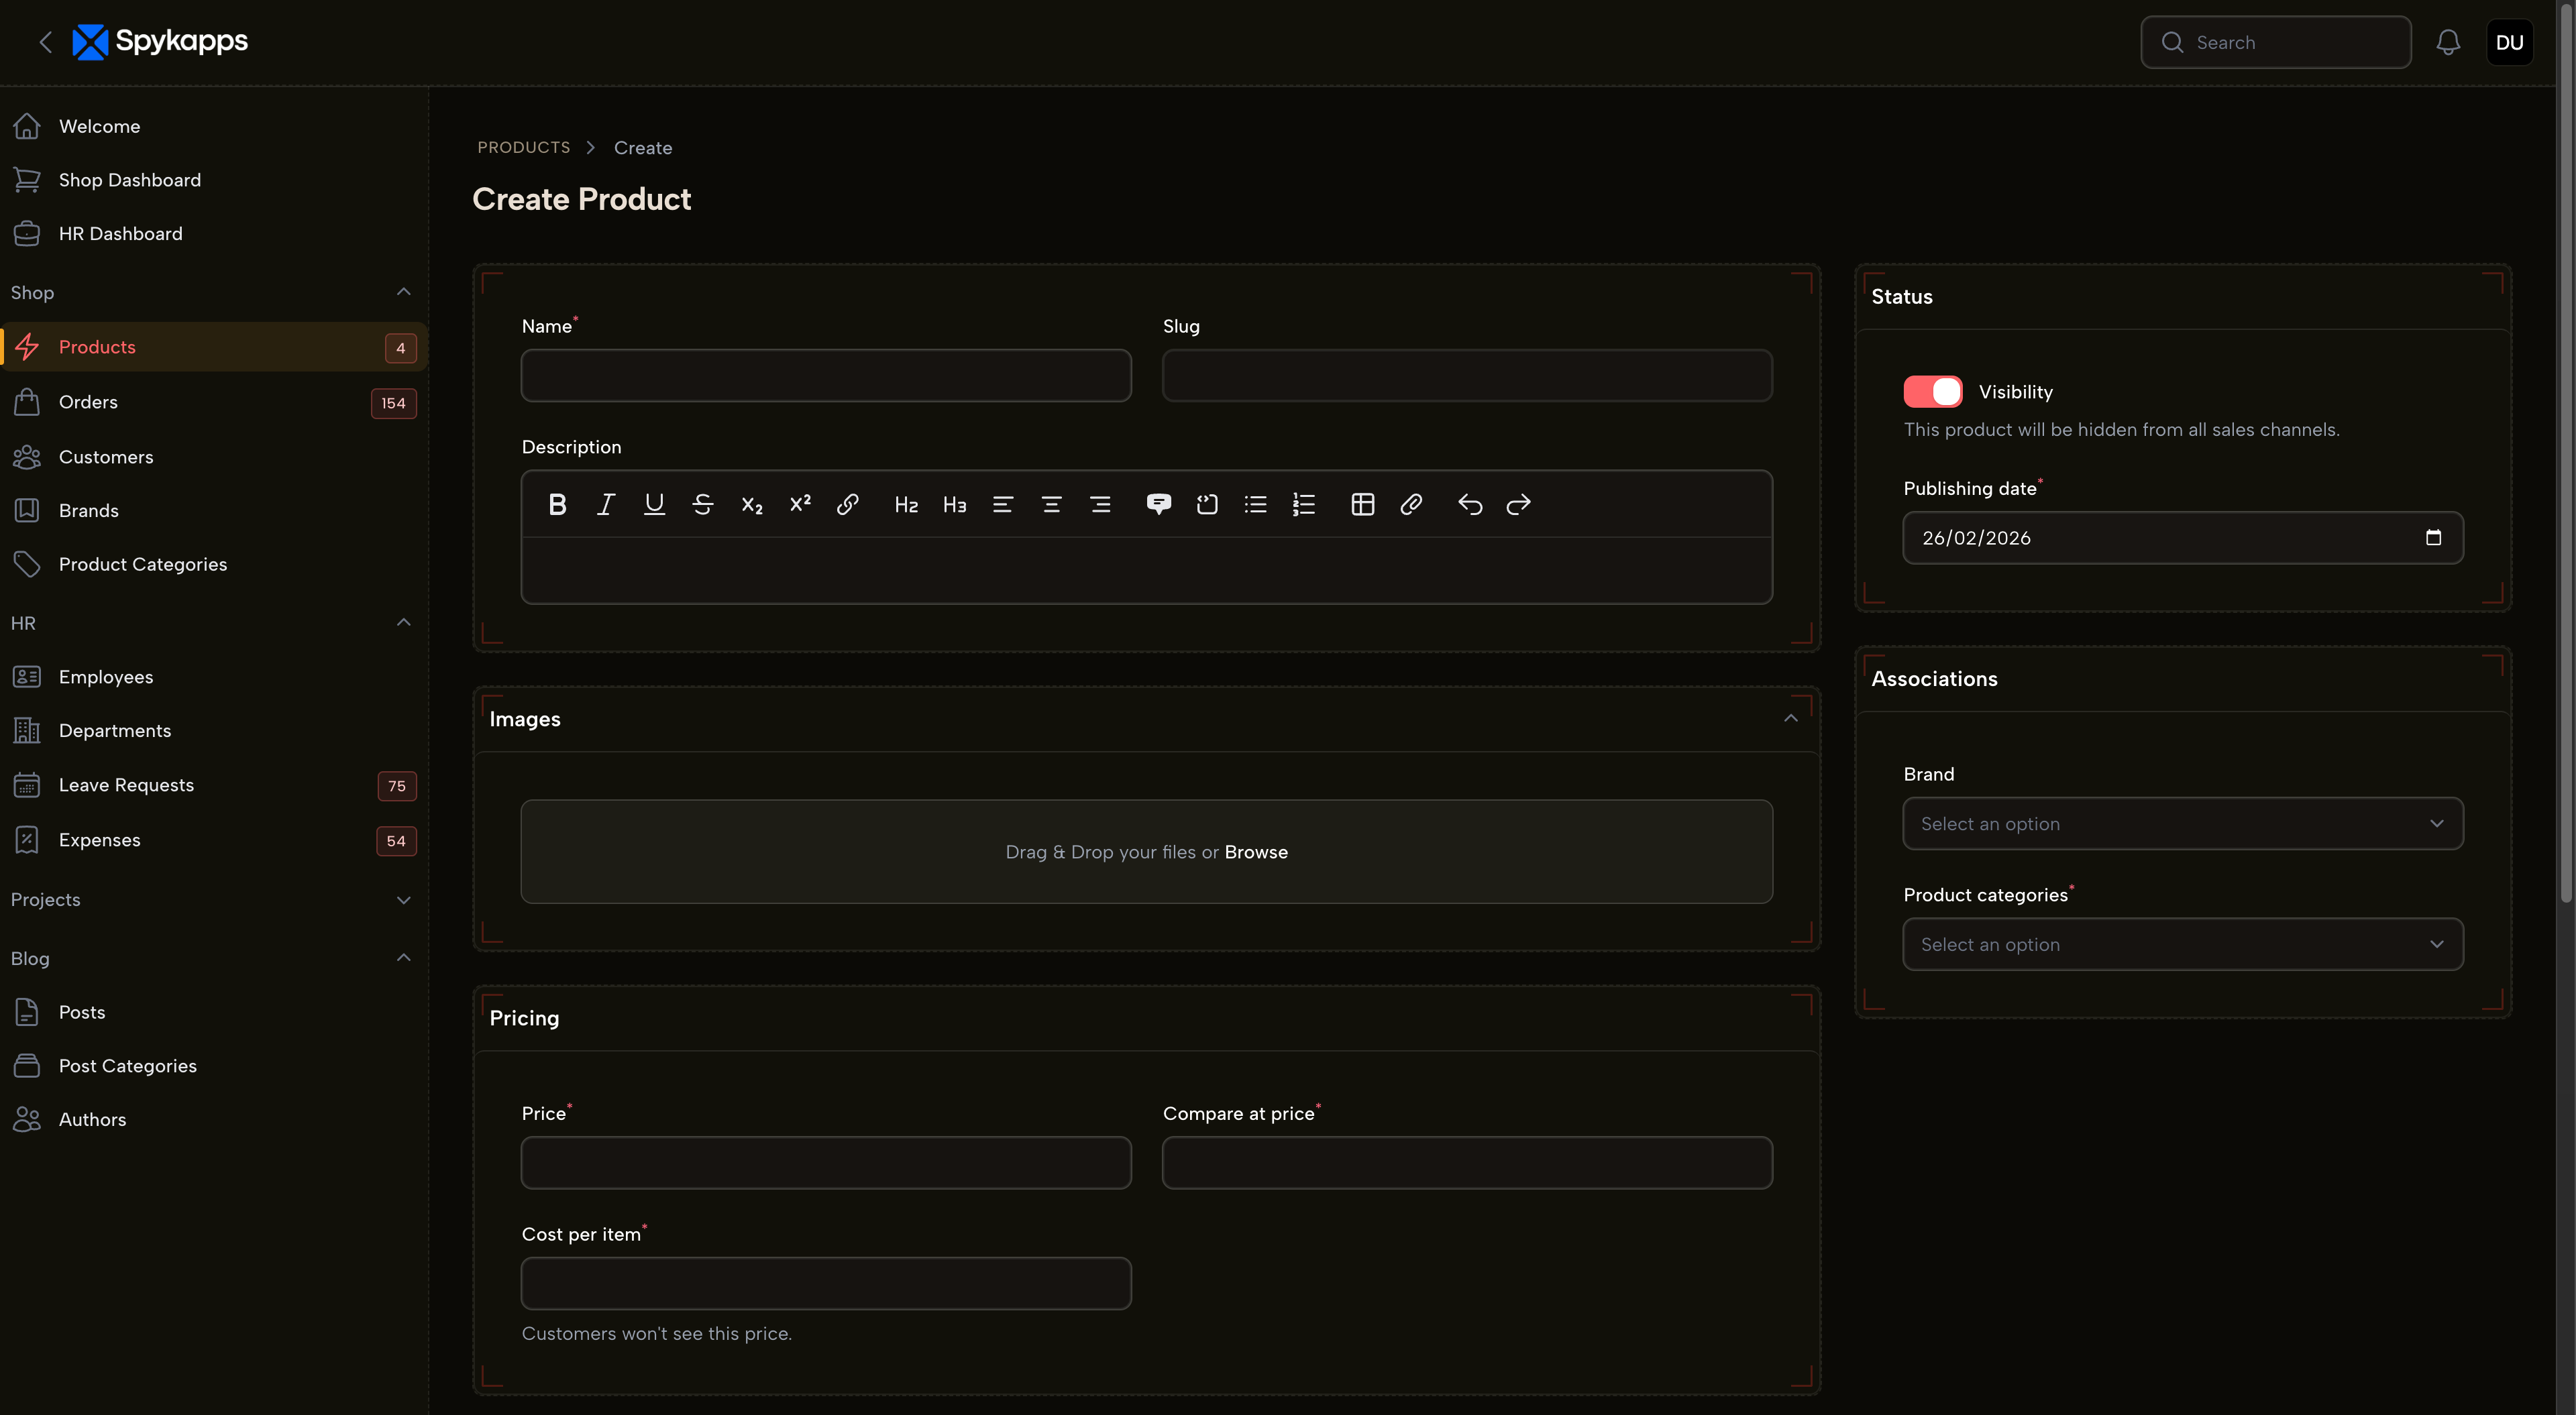Screen dimensions: 2576x1415
Task: Select the Strikethrough formatting tool
Action: (703, 504)
